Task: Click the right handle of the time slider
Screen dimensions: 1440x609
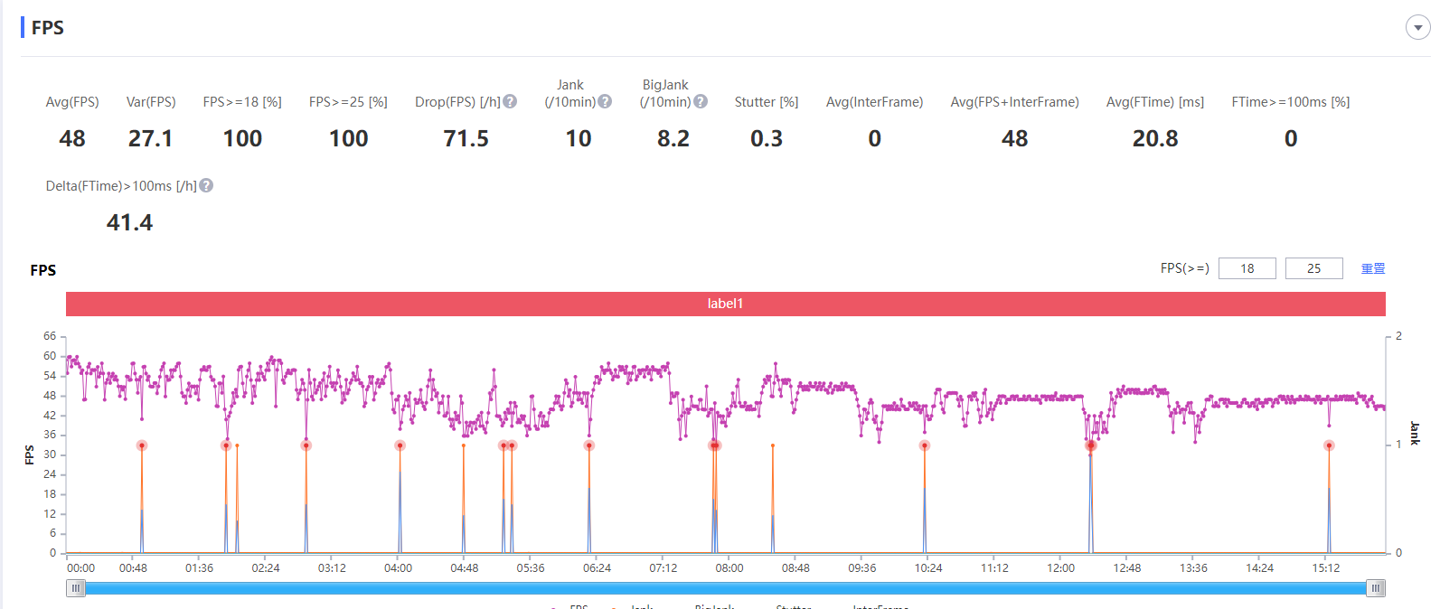Action: click(x=1377, y=588)
